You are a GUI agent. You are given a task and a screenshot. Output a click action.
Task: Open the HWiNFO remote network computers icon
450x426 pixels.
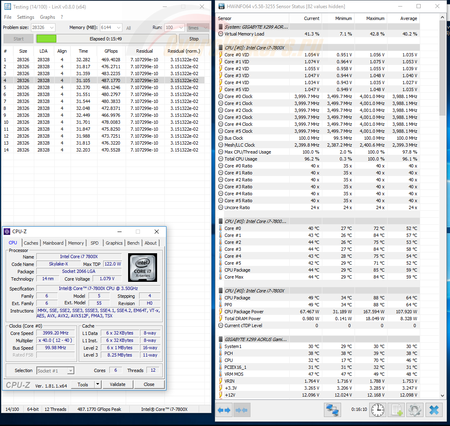332,410
